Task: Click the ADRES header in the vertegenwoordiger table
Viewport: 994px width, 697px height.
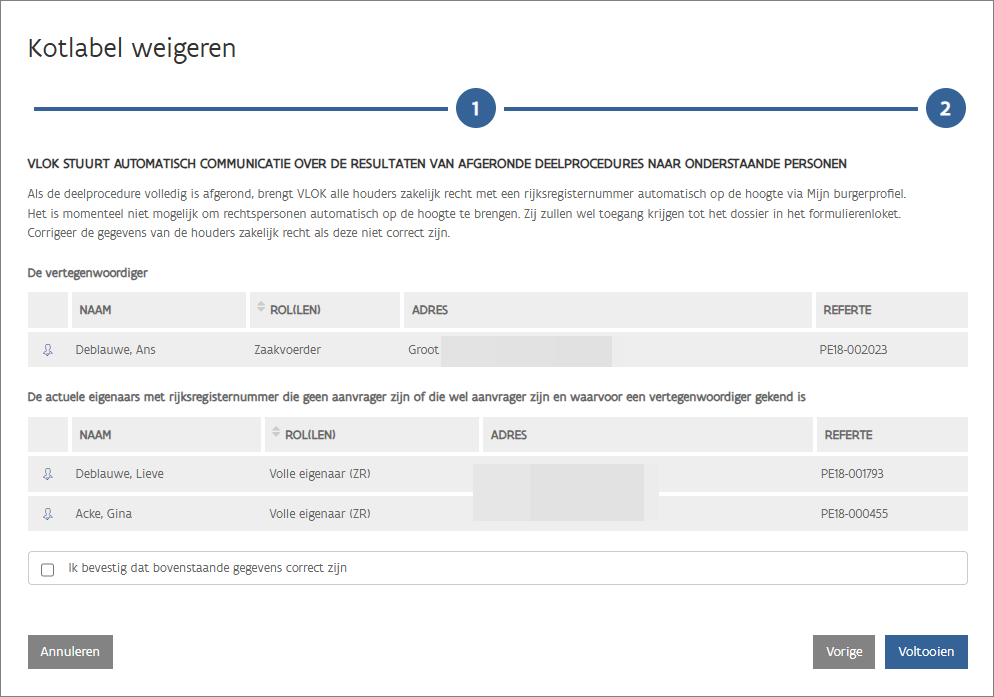Action: (429, 310)
